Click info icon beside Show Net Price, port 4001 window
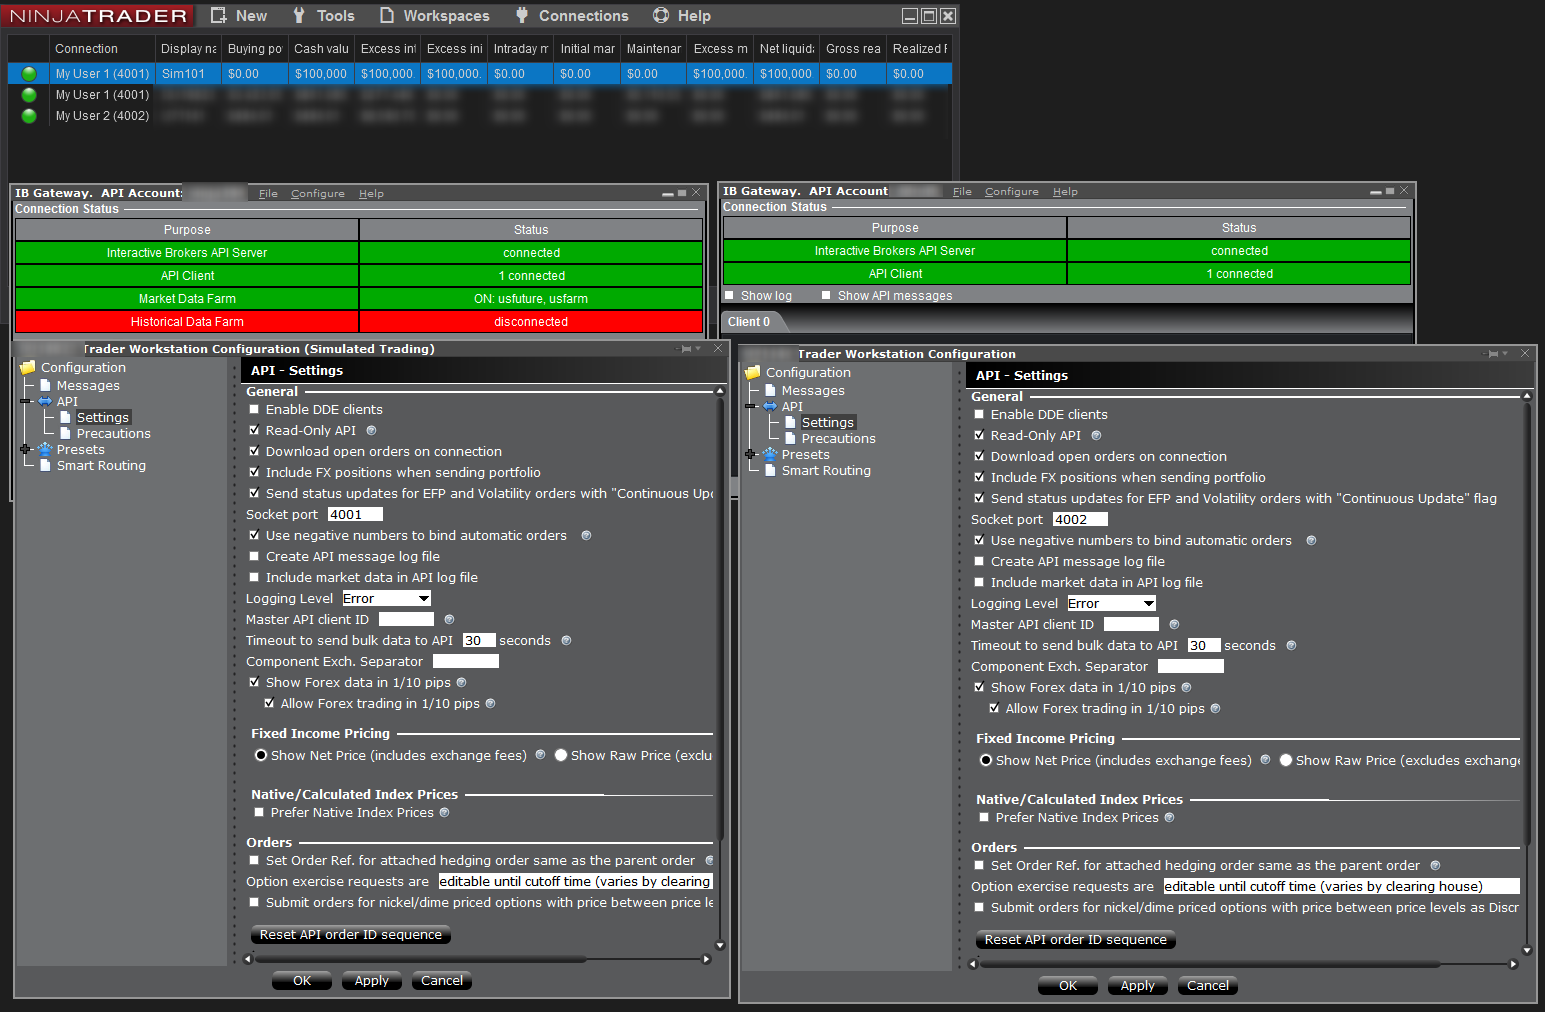The height and width of the screenshot is (1012, 1545). 540,755
